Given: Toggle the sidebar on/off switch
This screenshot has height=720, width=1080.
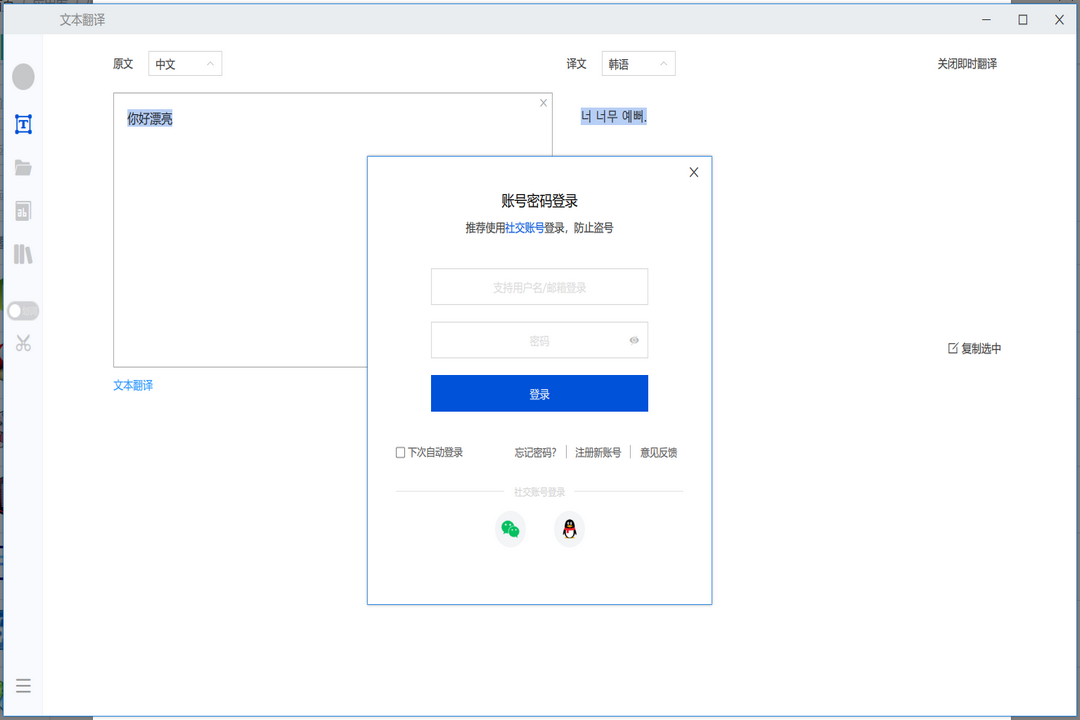Looking at the screenshot, I should point(23,310).
